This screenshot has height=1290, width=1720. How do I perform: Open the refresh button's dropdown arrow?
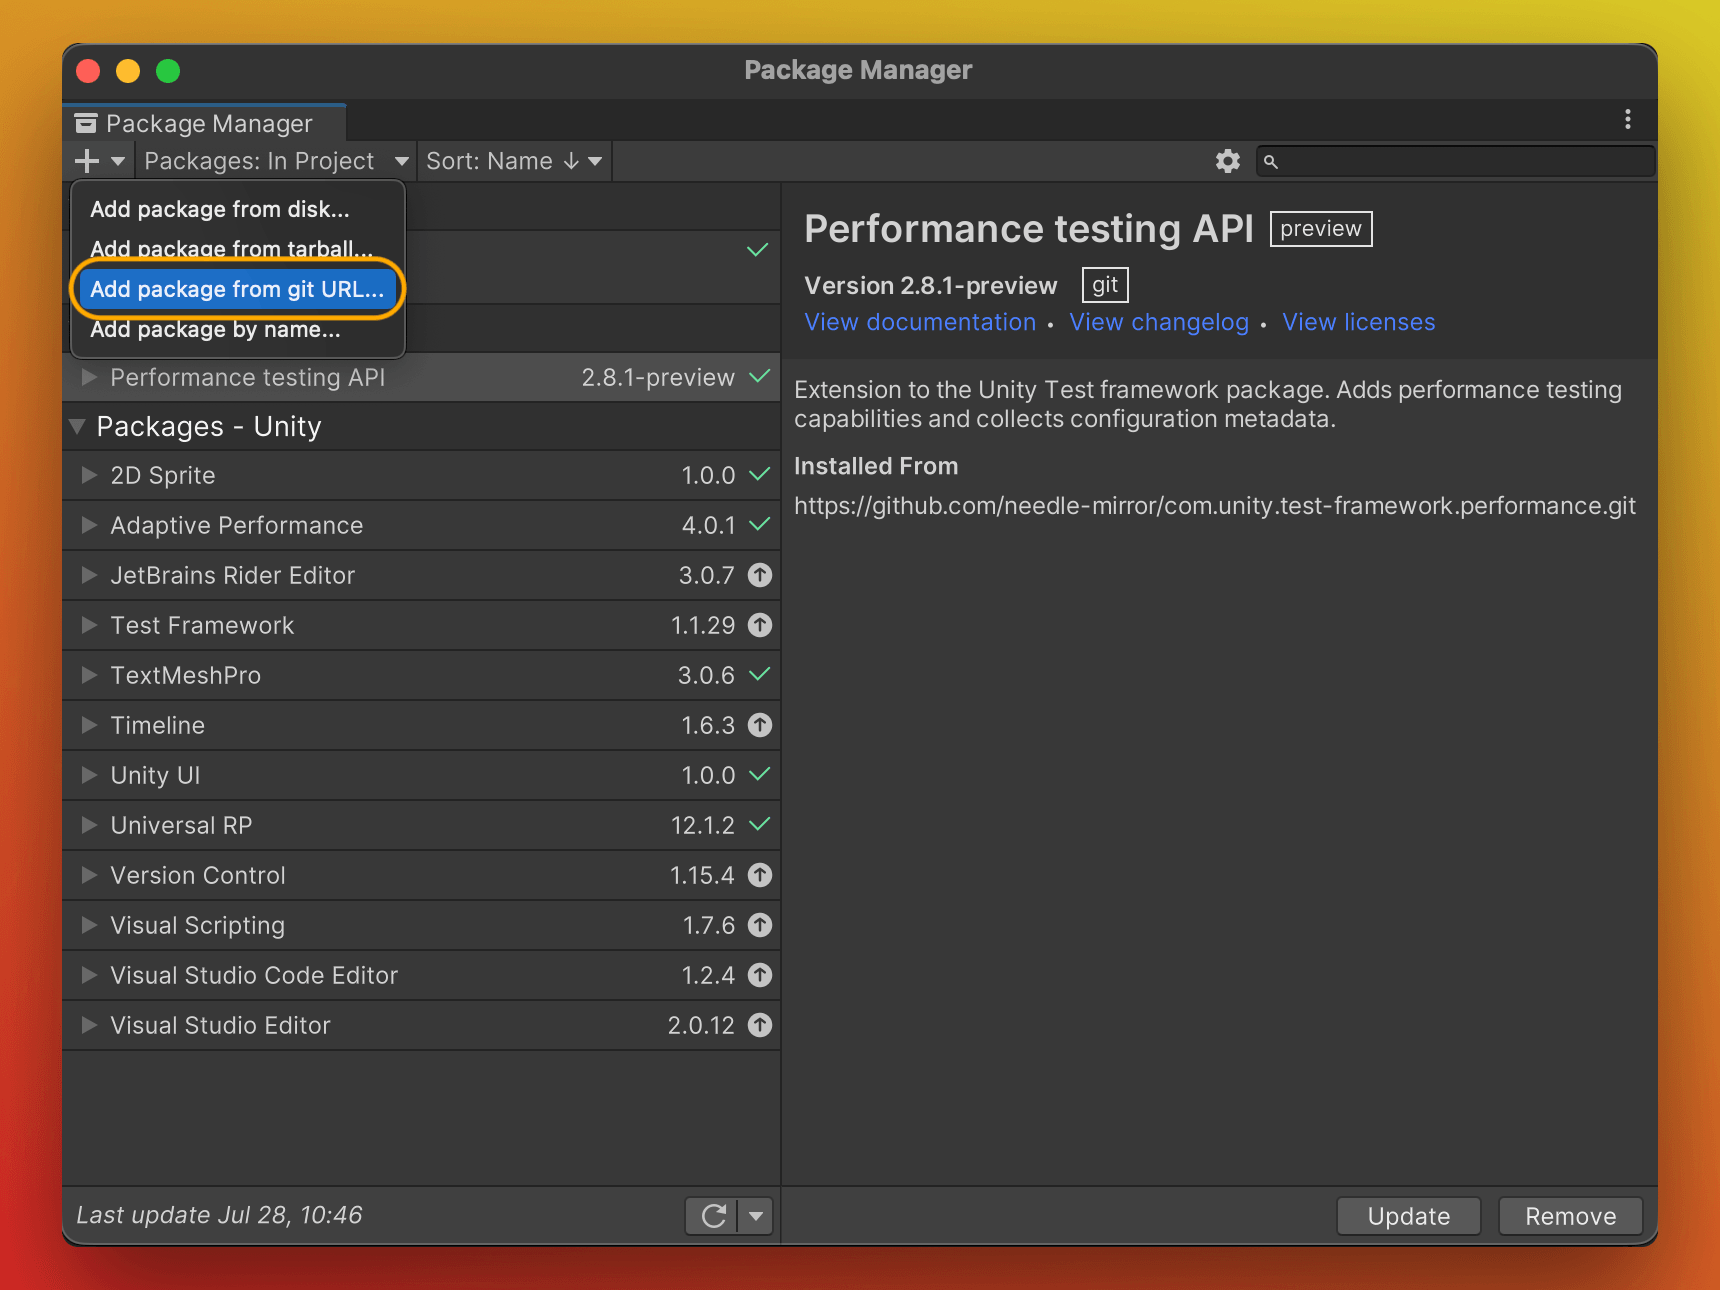point(756,1216)
